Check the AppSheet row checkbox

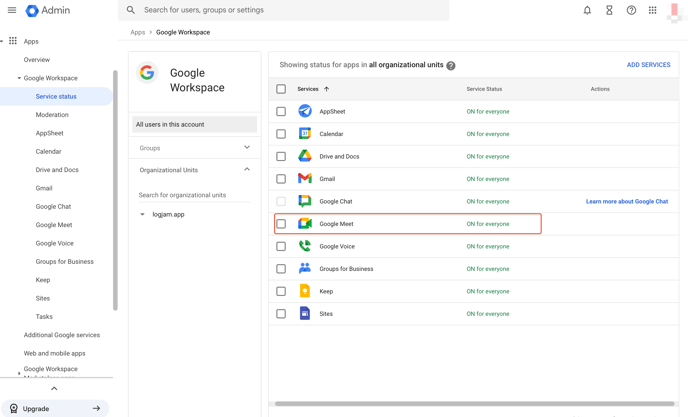coord(281,111)
